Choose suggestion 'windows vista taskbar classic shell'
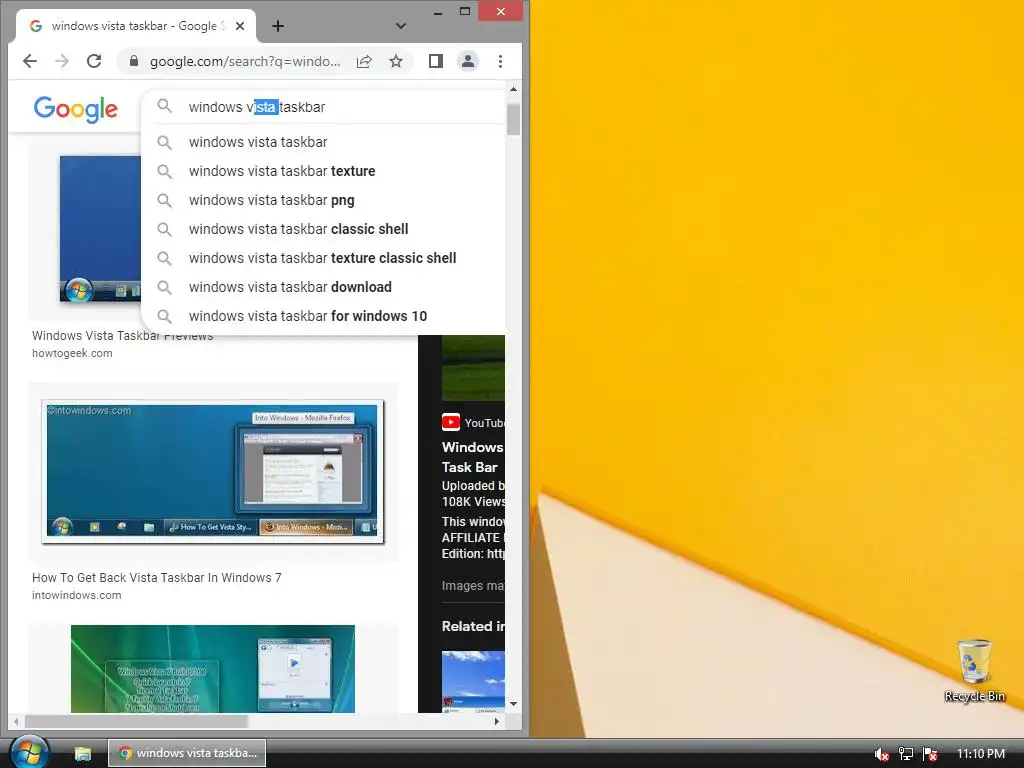 click(x=323, y=229)
